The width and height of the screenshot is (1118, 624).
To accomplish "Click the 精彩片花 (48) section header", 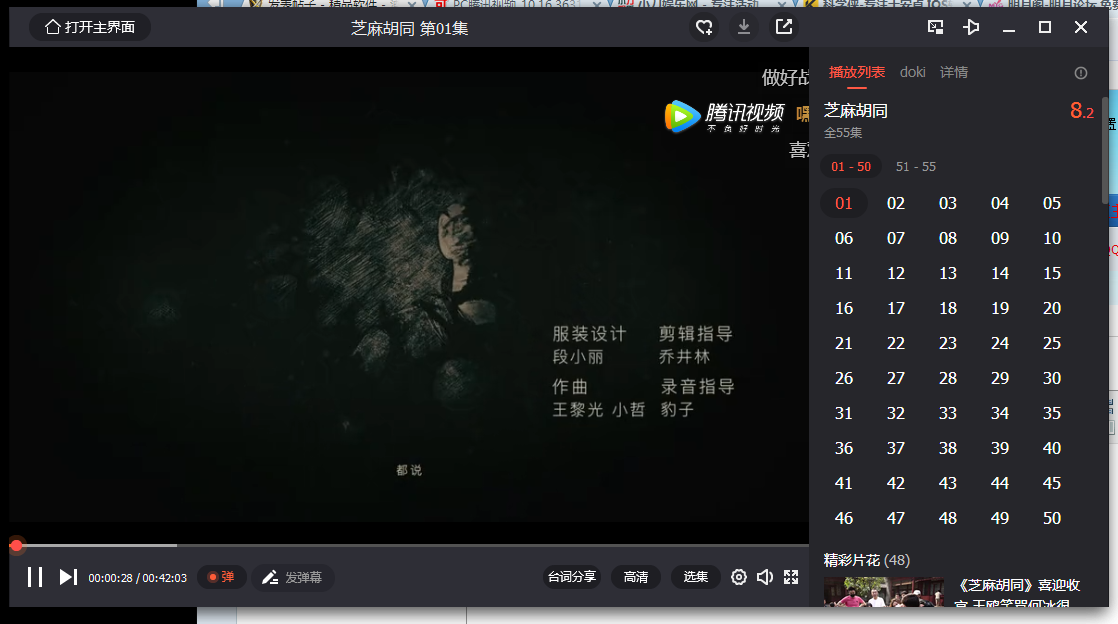I will click(866, 560).
